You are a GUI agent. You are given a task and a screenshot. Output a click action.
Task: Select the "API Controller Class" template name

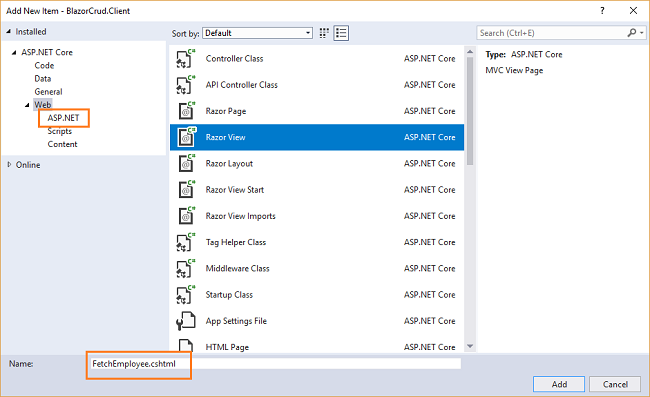242,85
